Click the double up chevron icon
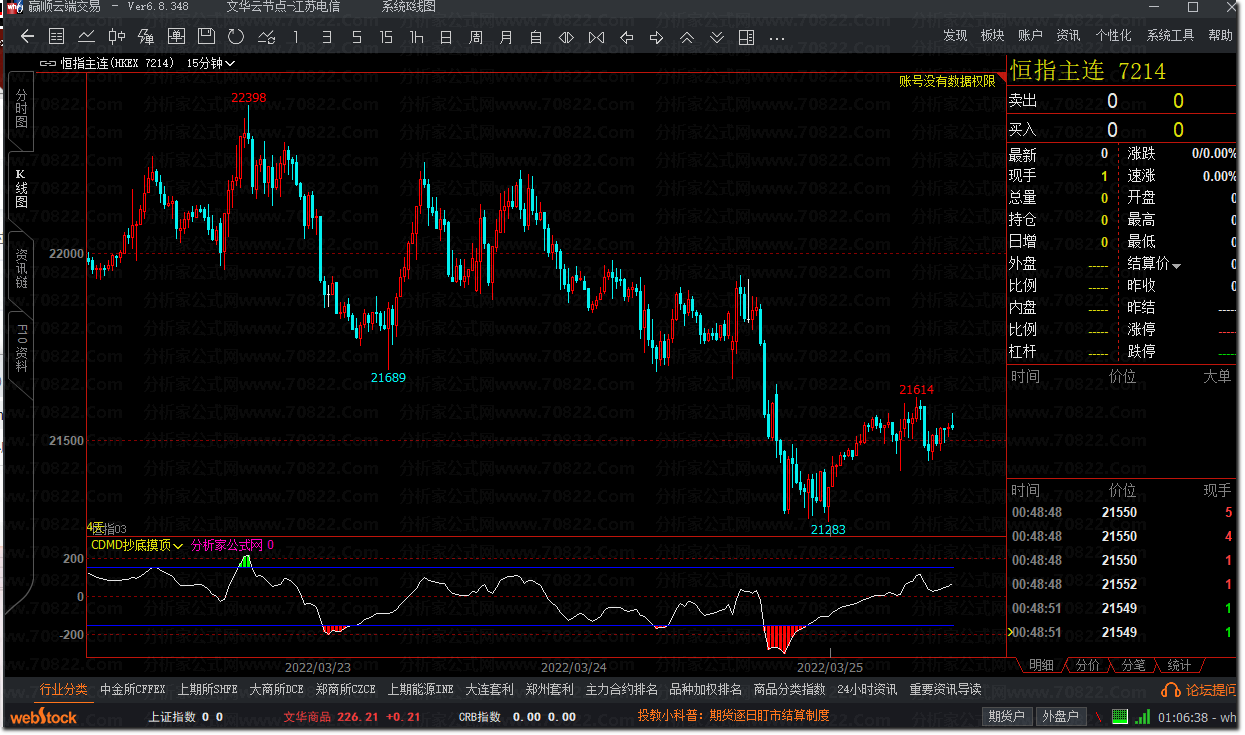Screen dimensions: 1245x735 687,37
